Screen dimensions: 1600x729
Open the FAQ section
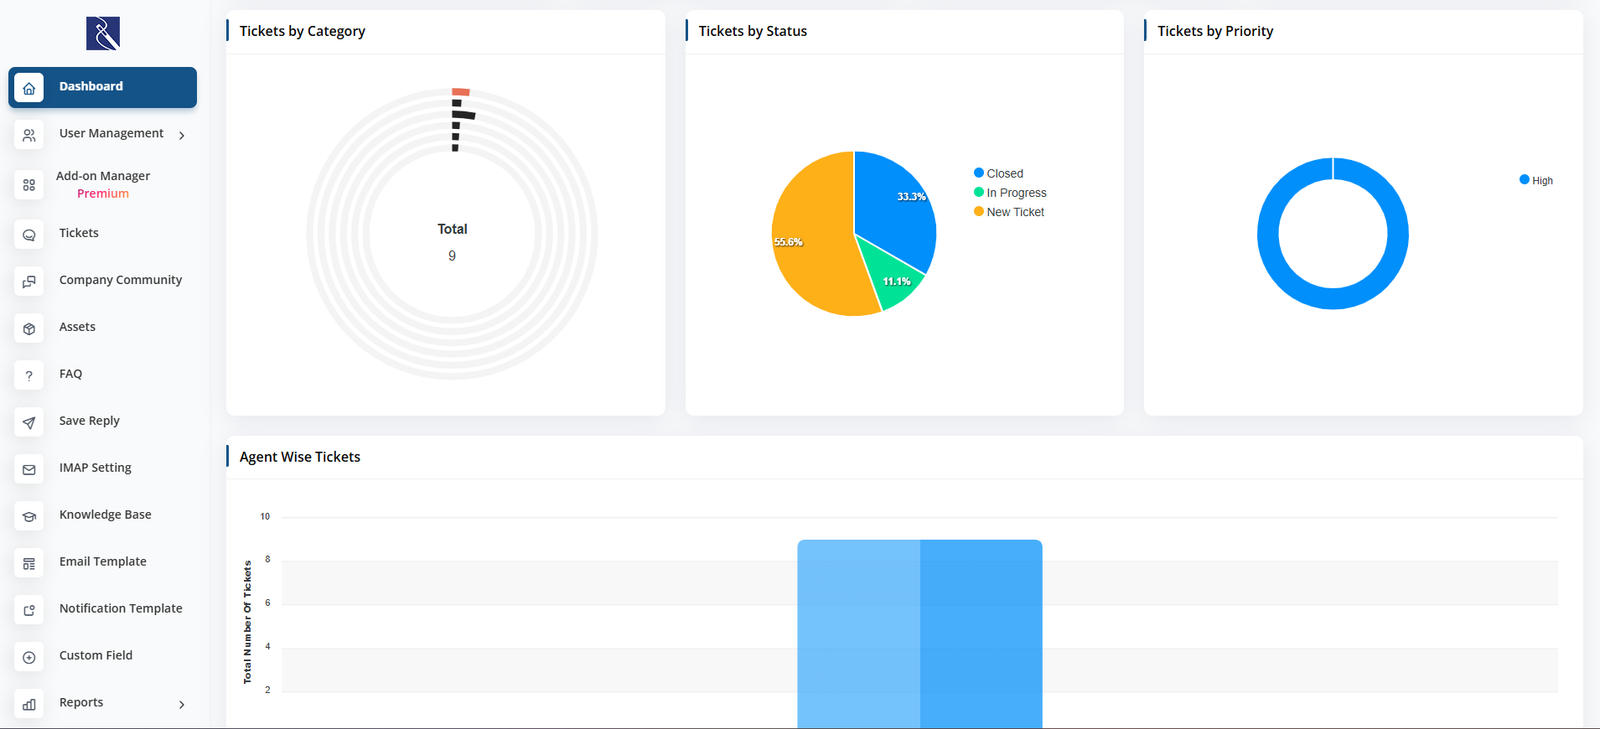point(70,374)
